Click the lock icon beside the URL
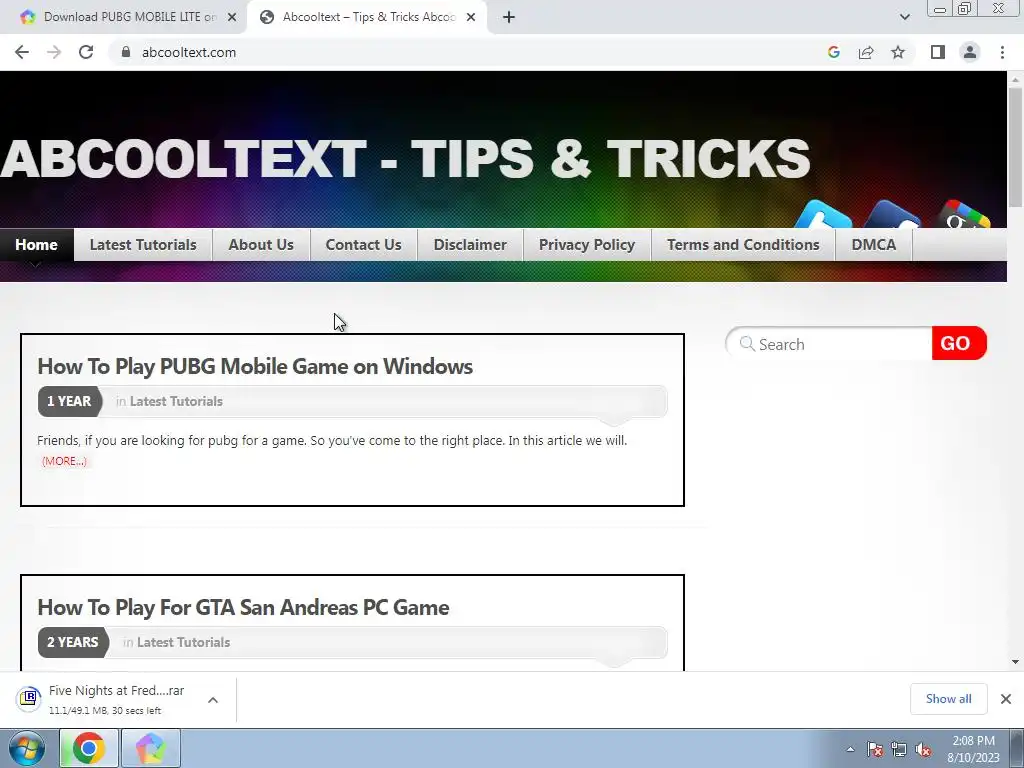This screenshot has width=1024, height=768. point(126,52)
